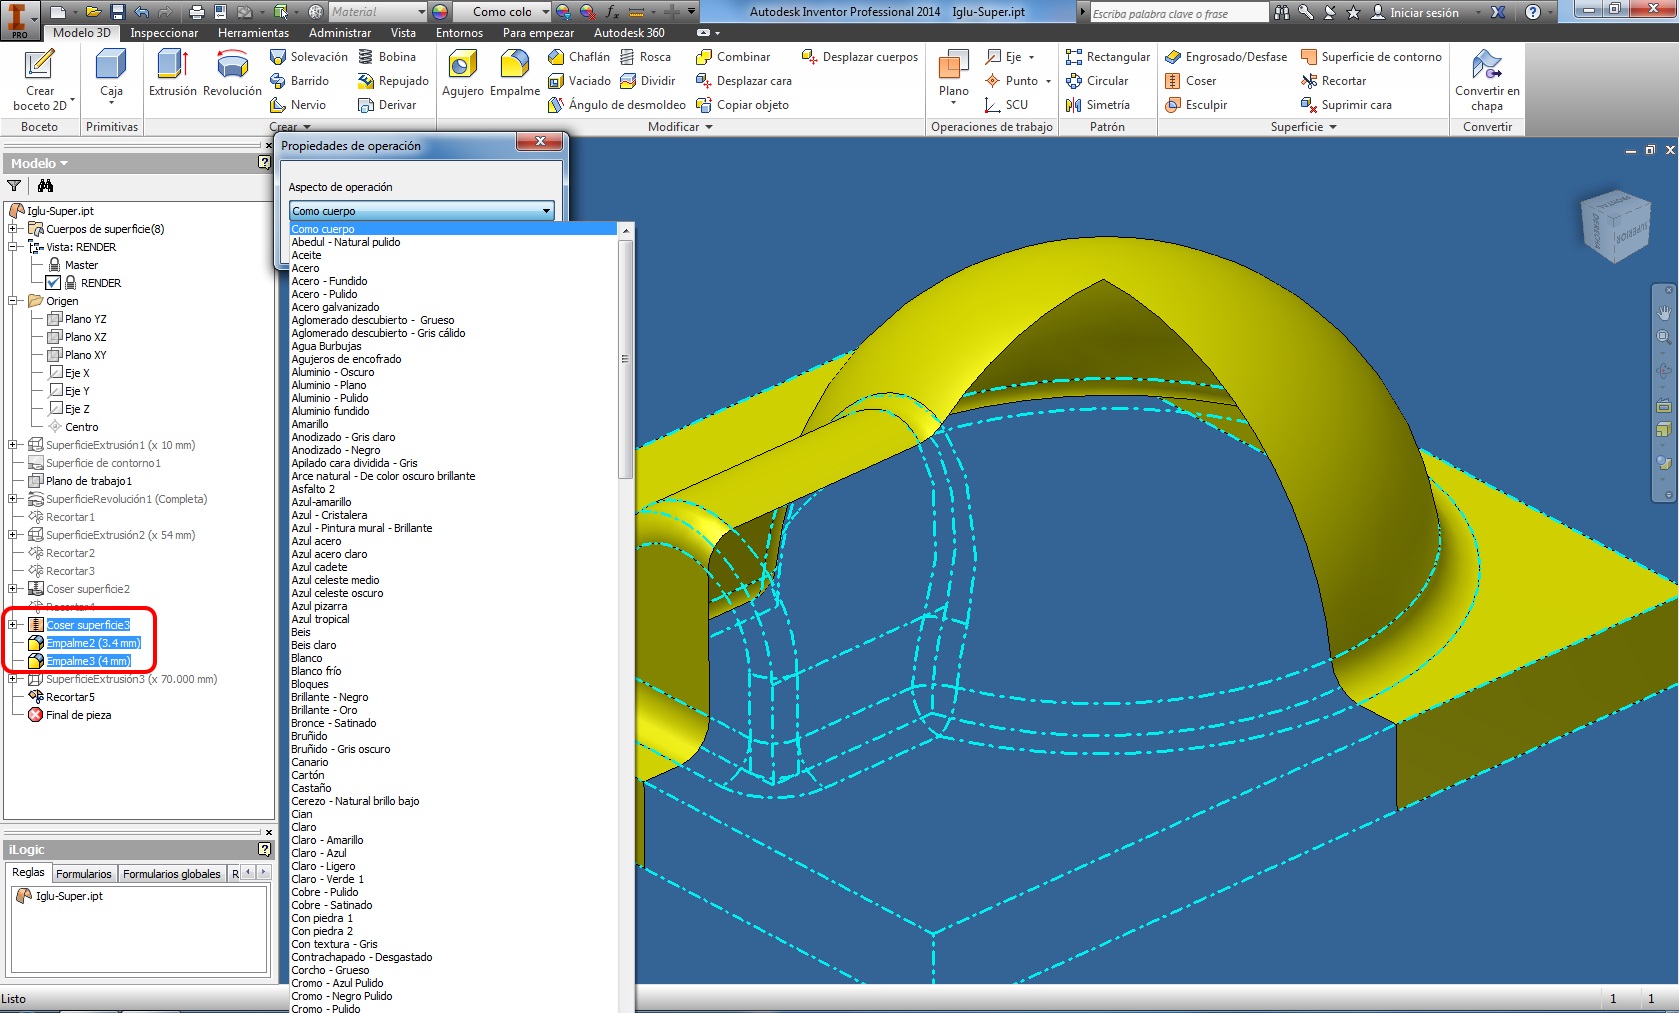Close the Propiedades de operación dialog

(540, 142)
